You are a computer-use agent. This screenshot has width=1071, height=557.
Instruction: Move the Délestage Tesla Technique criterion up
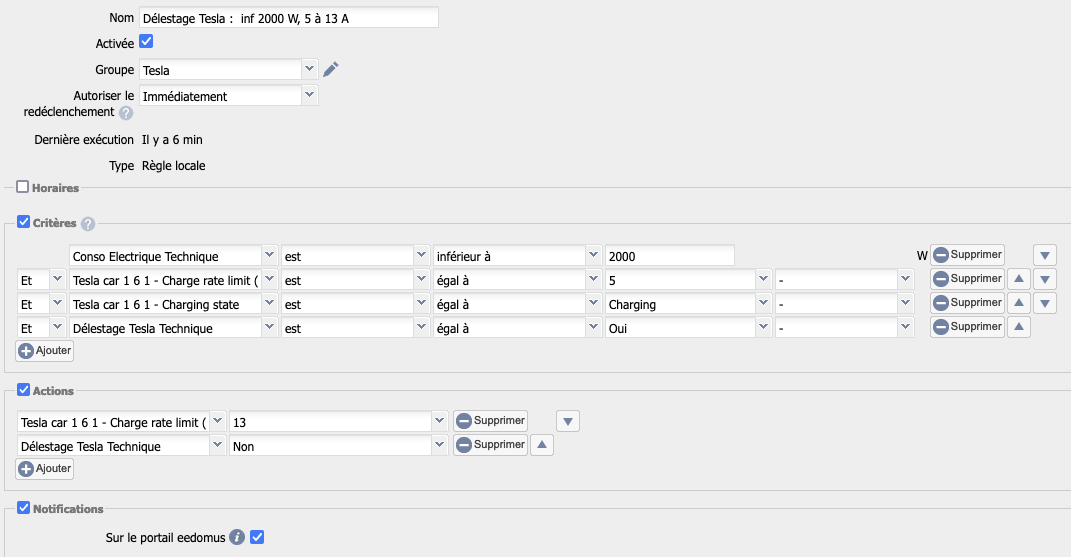pos(1018,327)
